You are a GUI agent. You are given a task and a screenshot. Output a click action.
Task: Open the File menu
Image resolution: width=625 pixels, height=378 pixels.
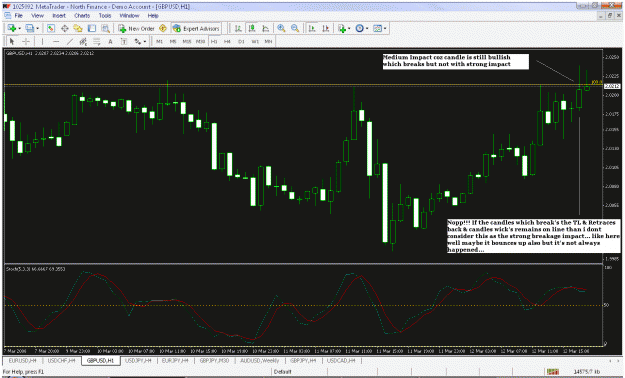[18, 16]
